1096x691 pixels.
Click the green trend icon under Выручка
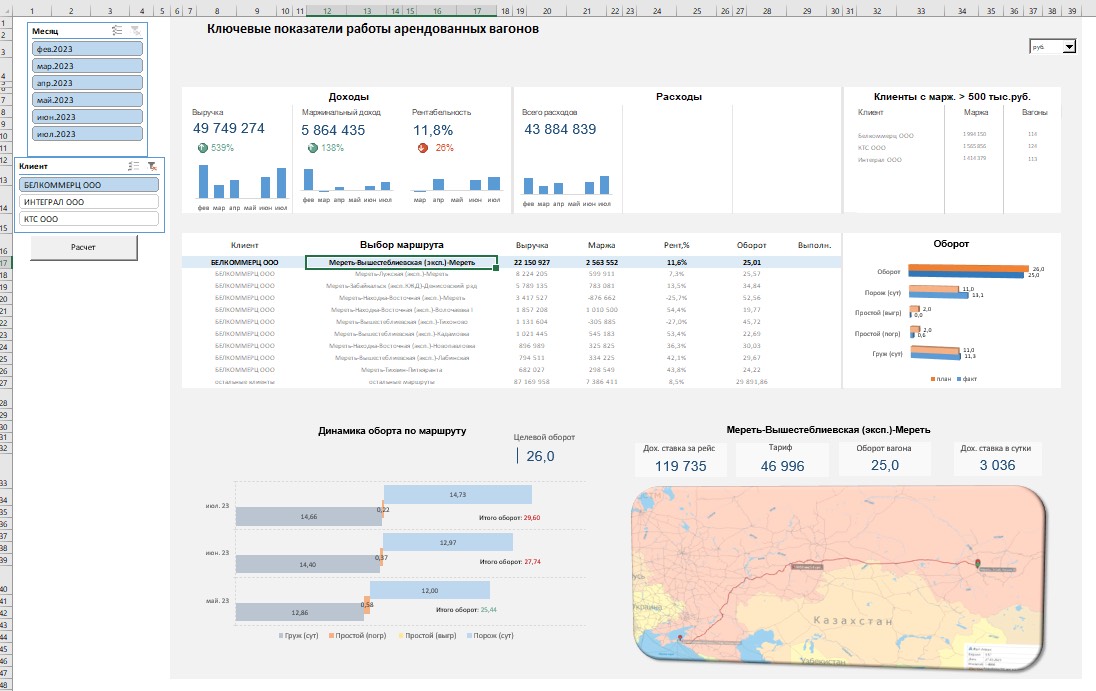click(x=203, y=148)
